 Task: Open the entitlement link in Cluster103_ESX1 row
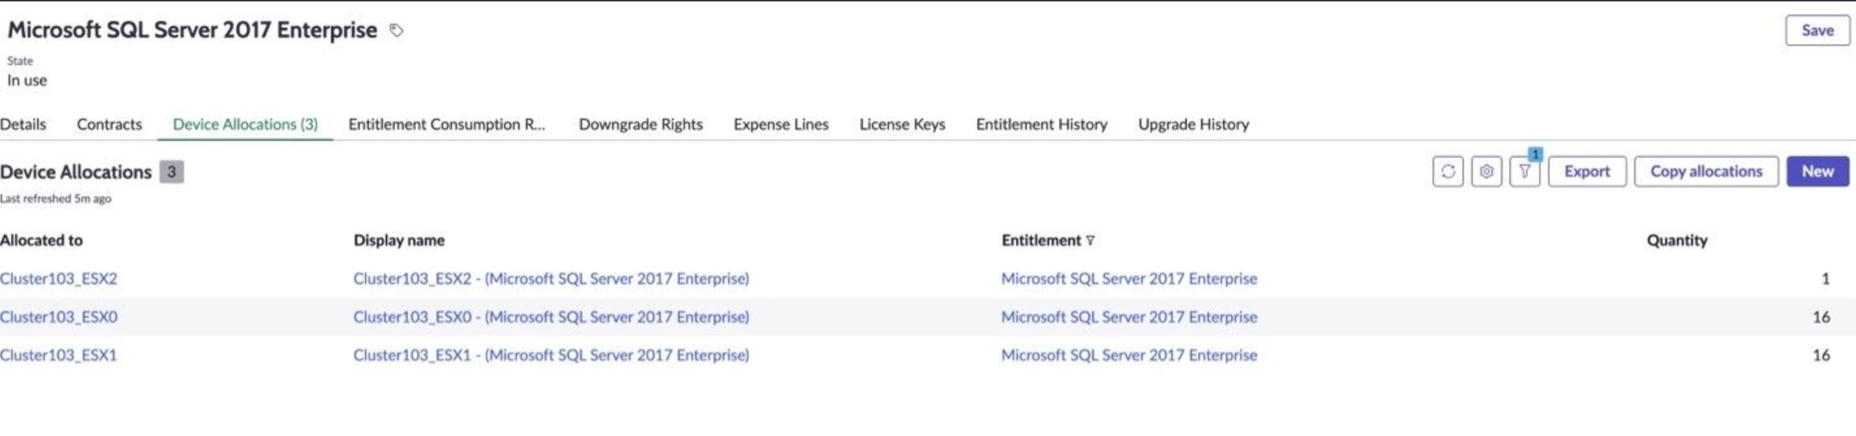tap(1129, 354)
